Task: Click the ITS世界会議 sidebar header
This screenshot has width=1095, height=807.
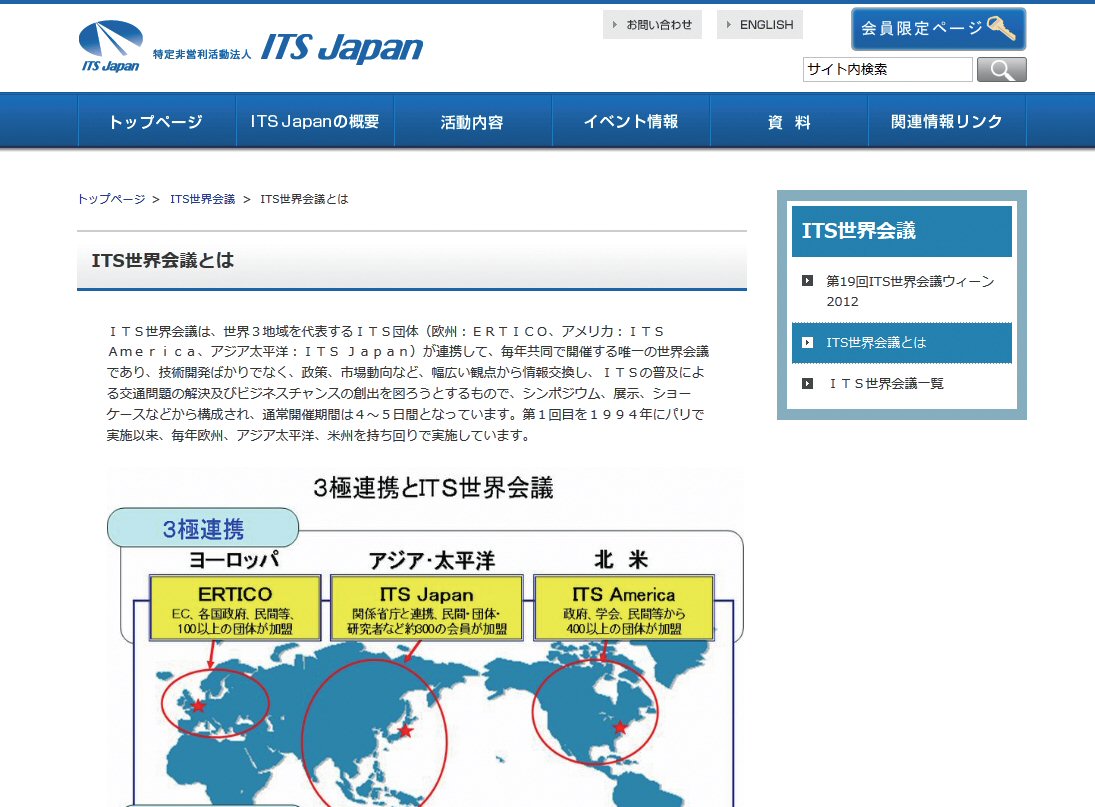Action: [x=902, y=231]
